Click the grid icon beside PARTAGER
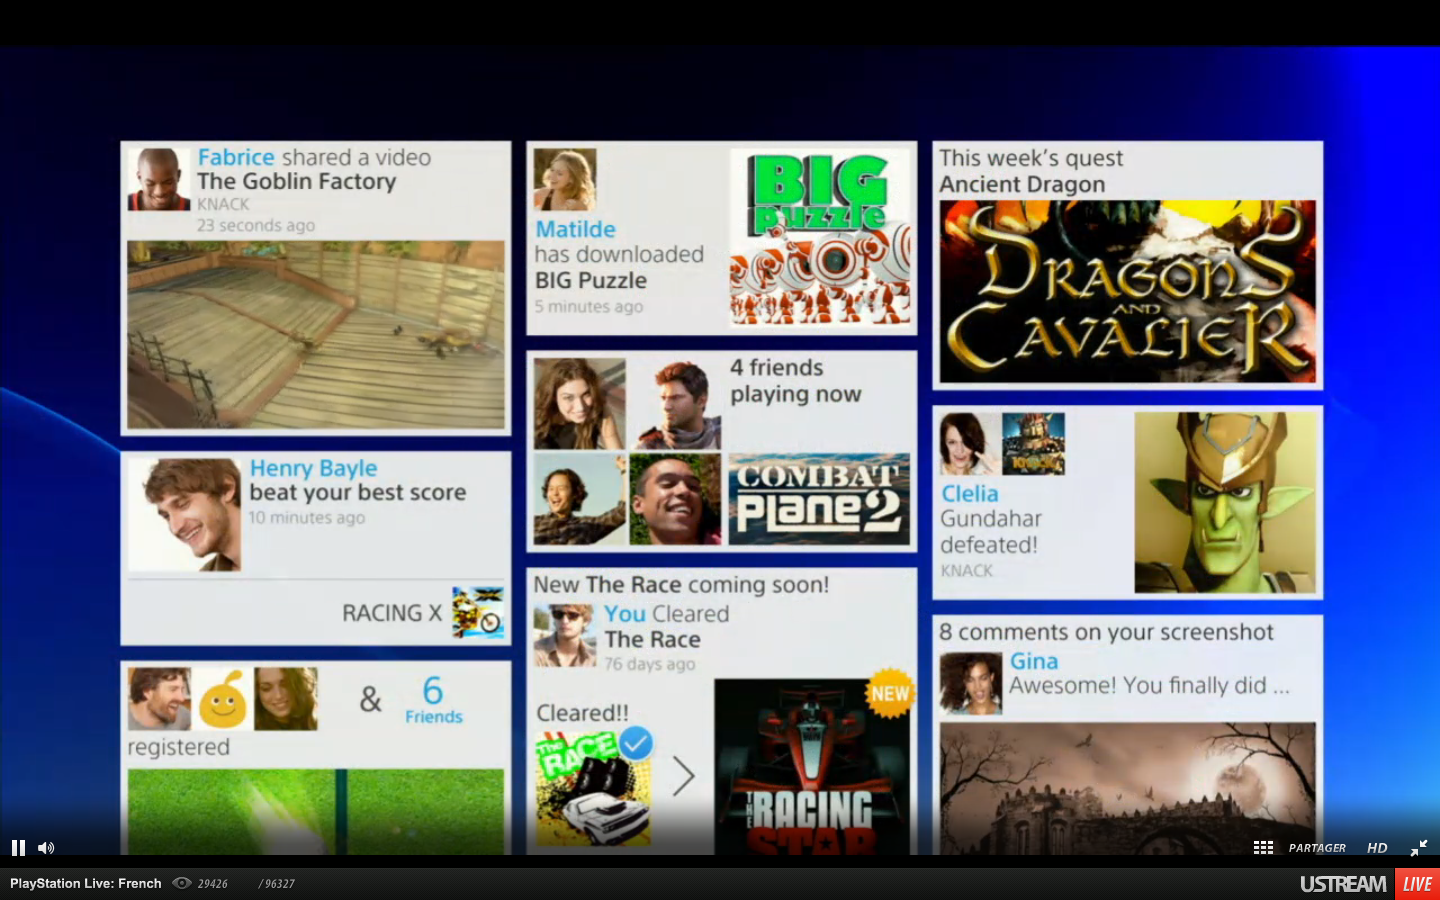This screenshot has height=900, width=1440. coord(1263,847)
